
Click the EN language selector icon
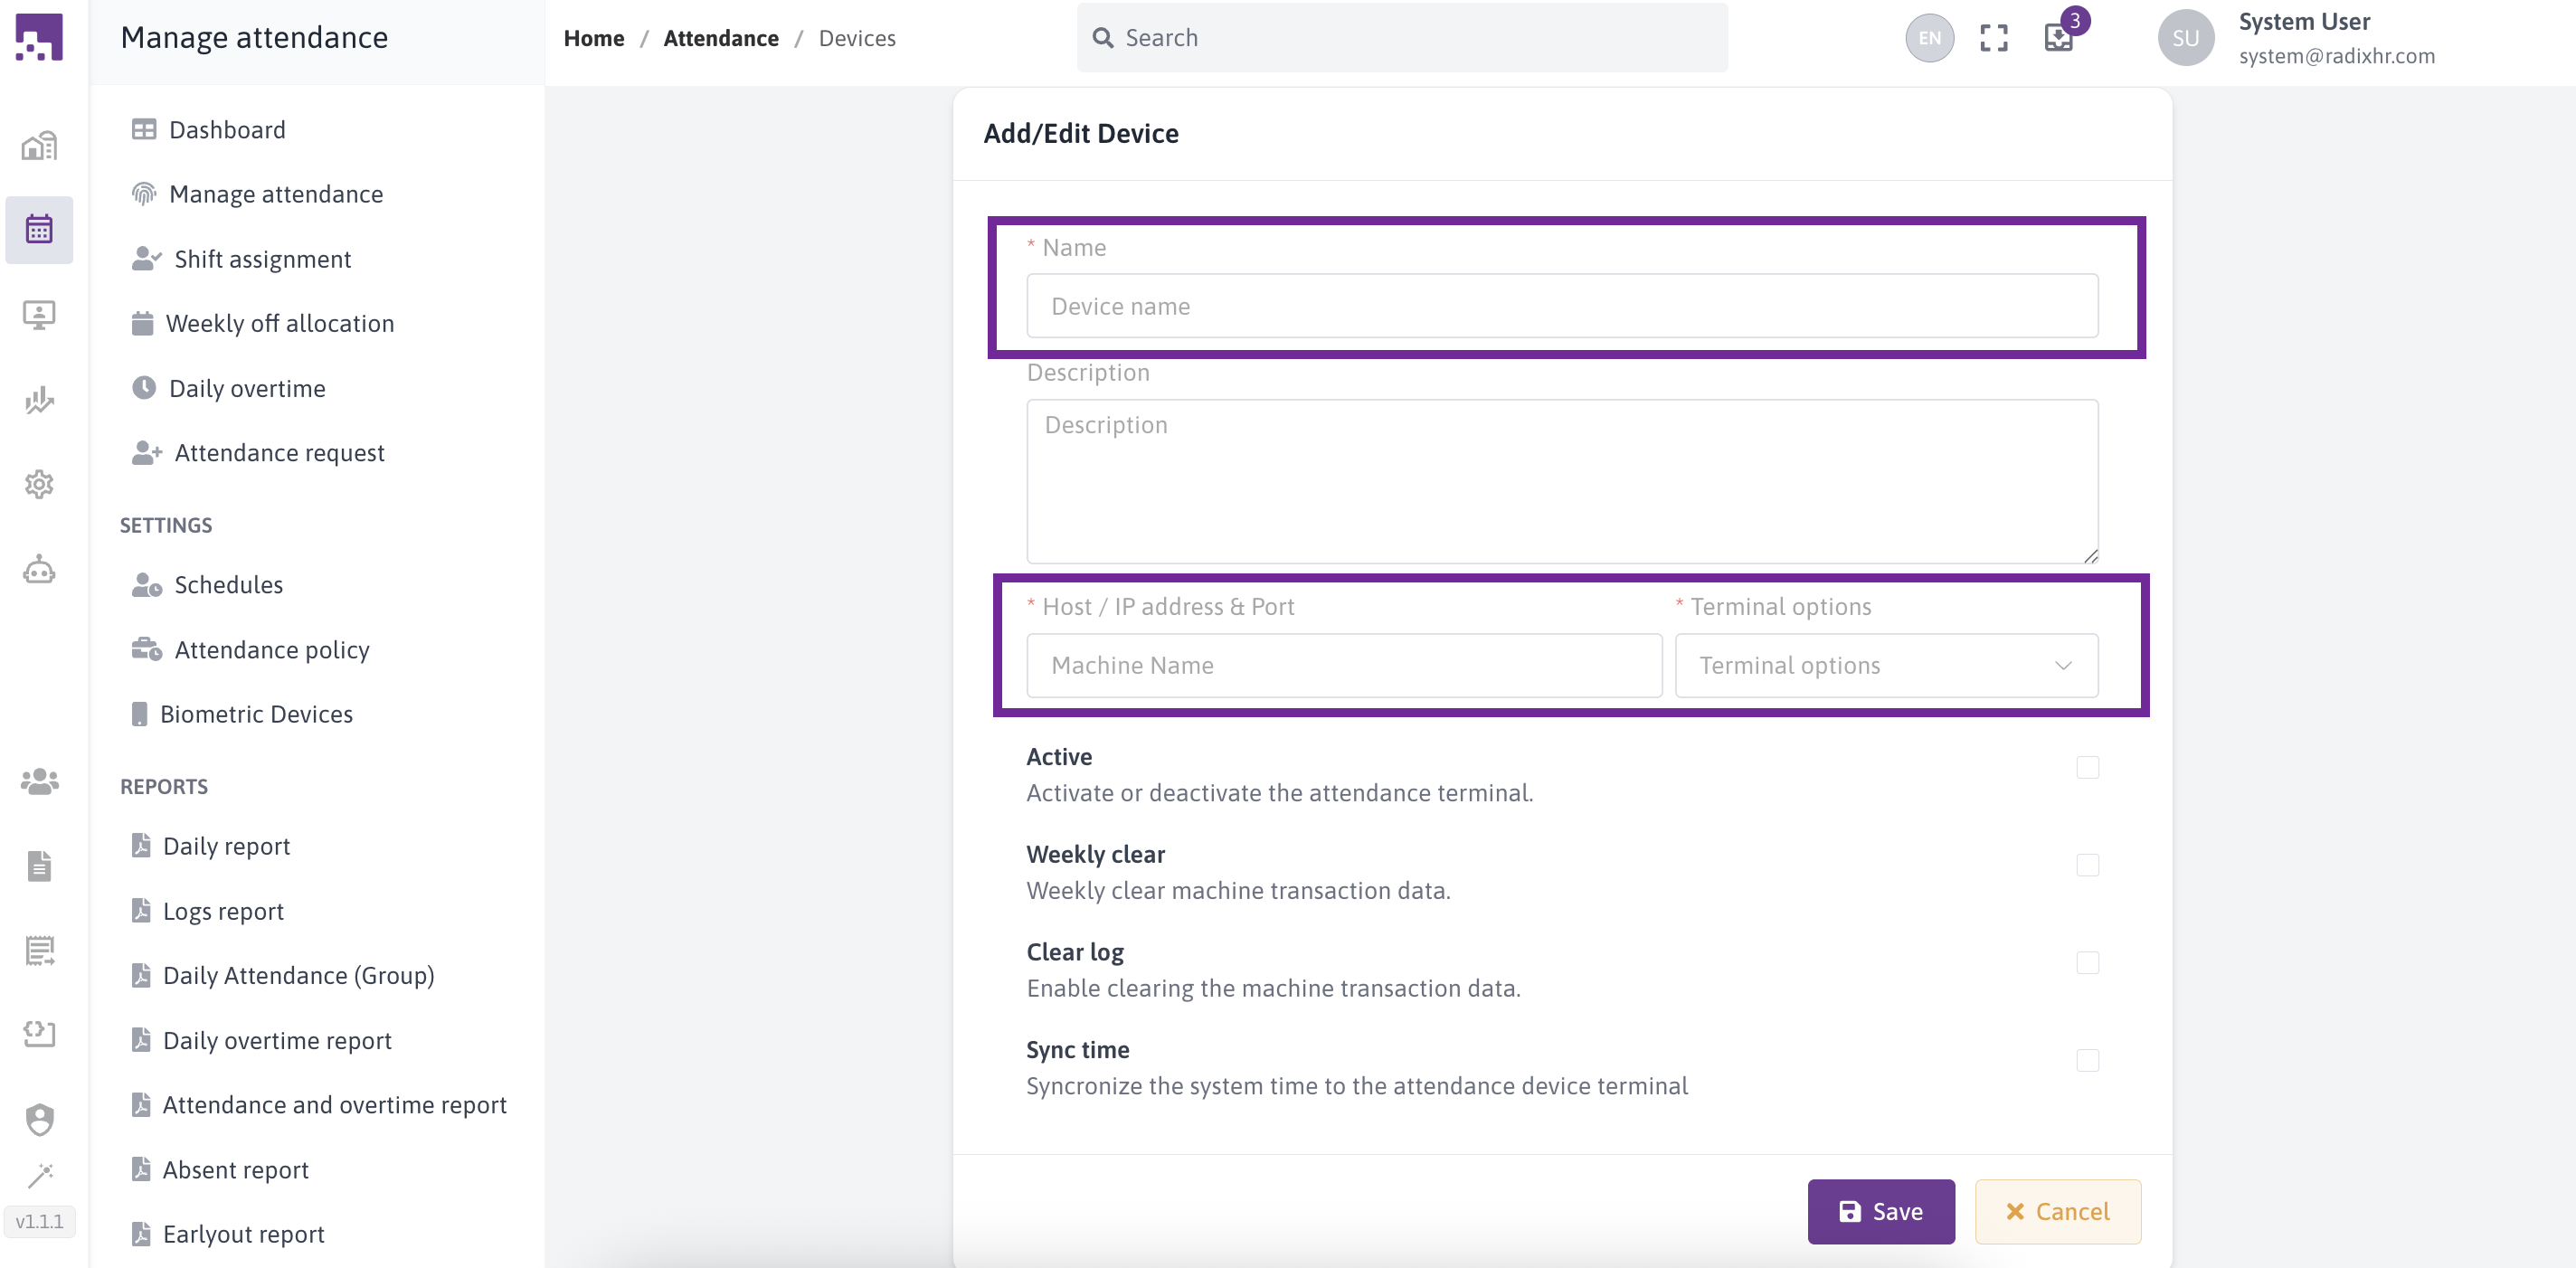pos(1929,38)
